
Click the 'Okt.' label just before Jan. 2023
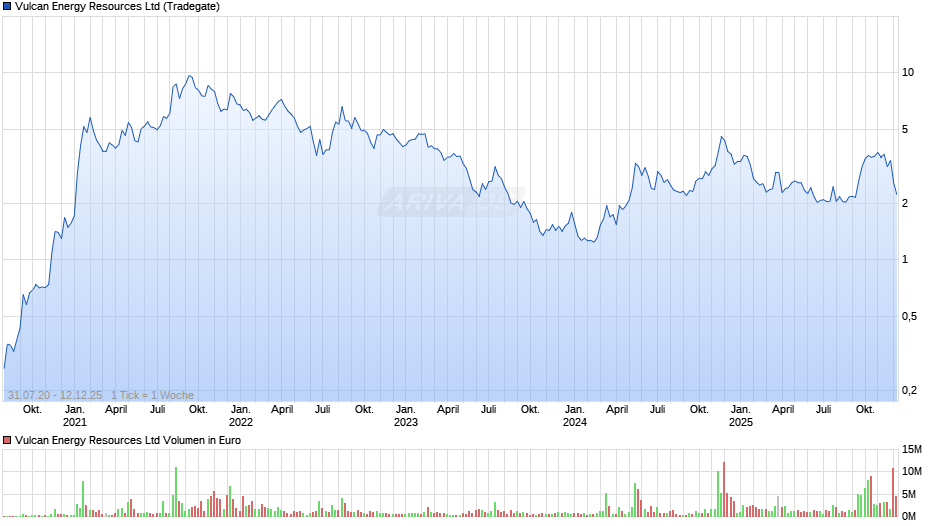tap(364, 410)
